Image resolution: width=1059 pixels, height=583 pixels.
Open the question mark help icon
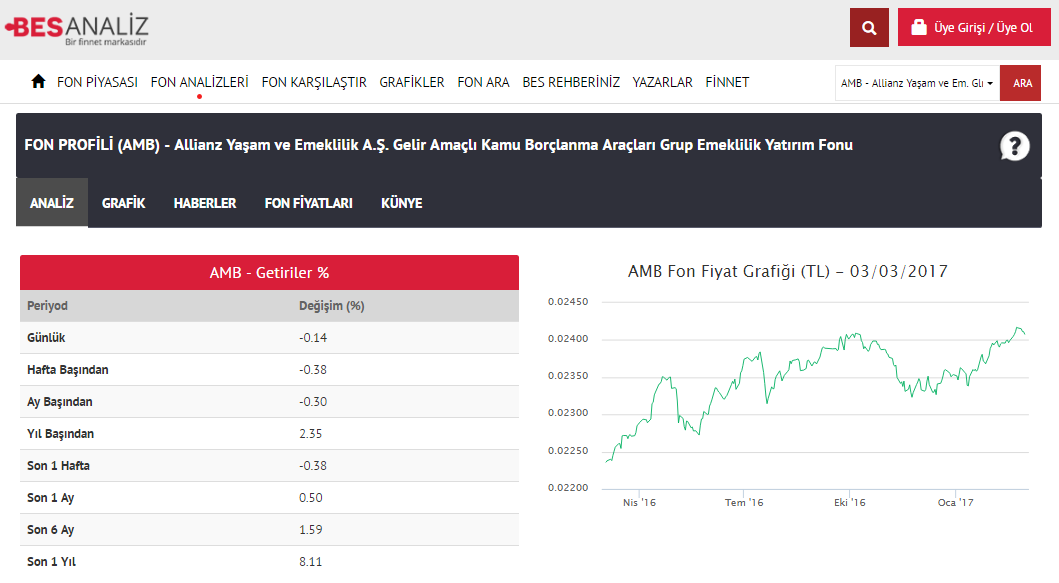1014,146
